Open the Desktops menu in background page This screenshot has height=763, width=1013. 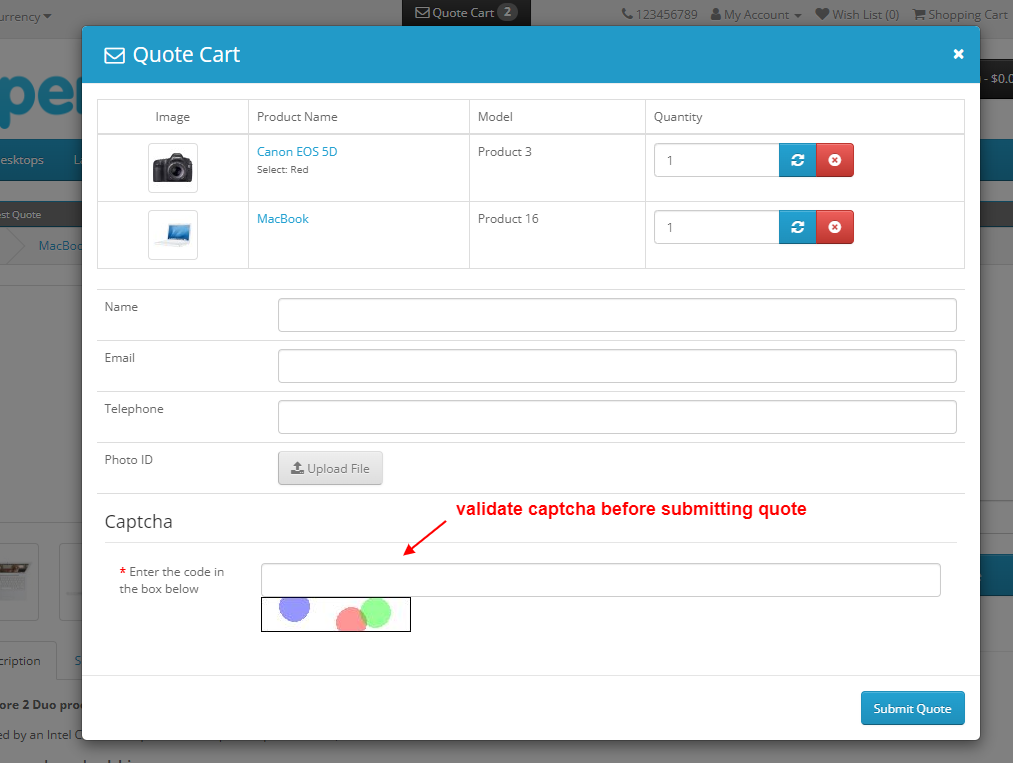[21, 160]
